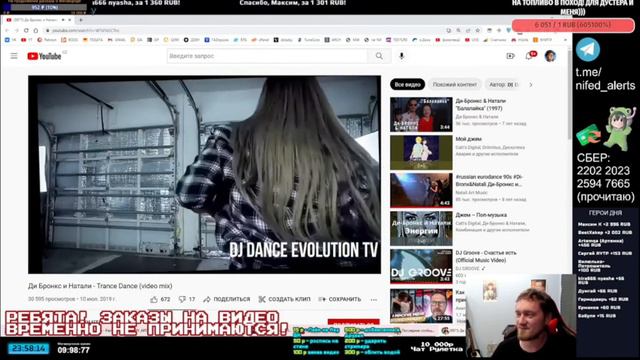The height and width of the screenshot is (360, 640).
Task: Click the main video player
Action: coord(204,175)
